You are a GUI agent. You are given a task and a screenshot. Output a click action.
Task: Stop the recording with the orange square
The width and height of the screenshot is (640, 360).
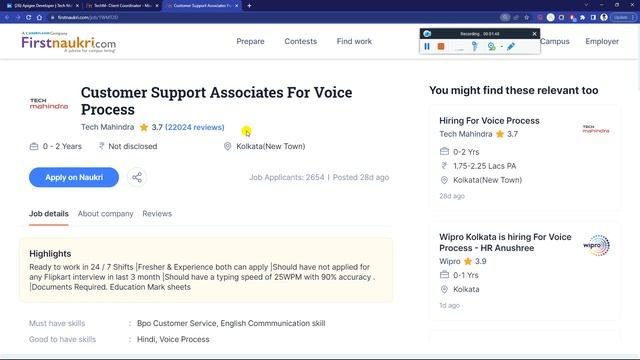pos(441,47)
